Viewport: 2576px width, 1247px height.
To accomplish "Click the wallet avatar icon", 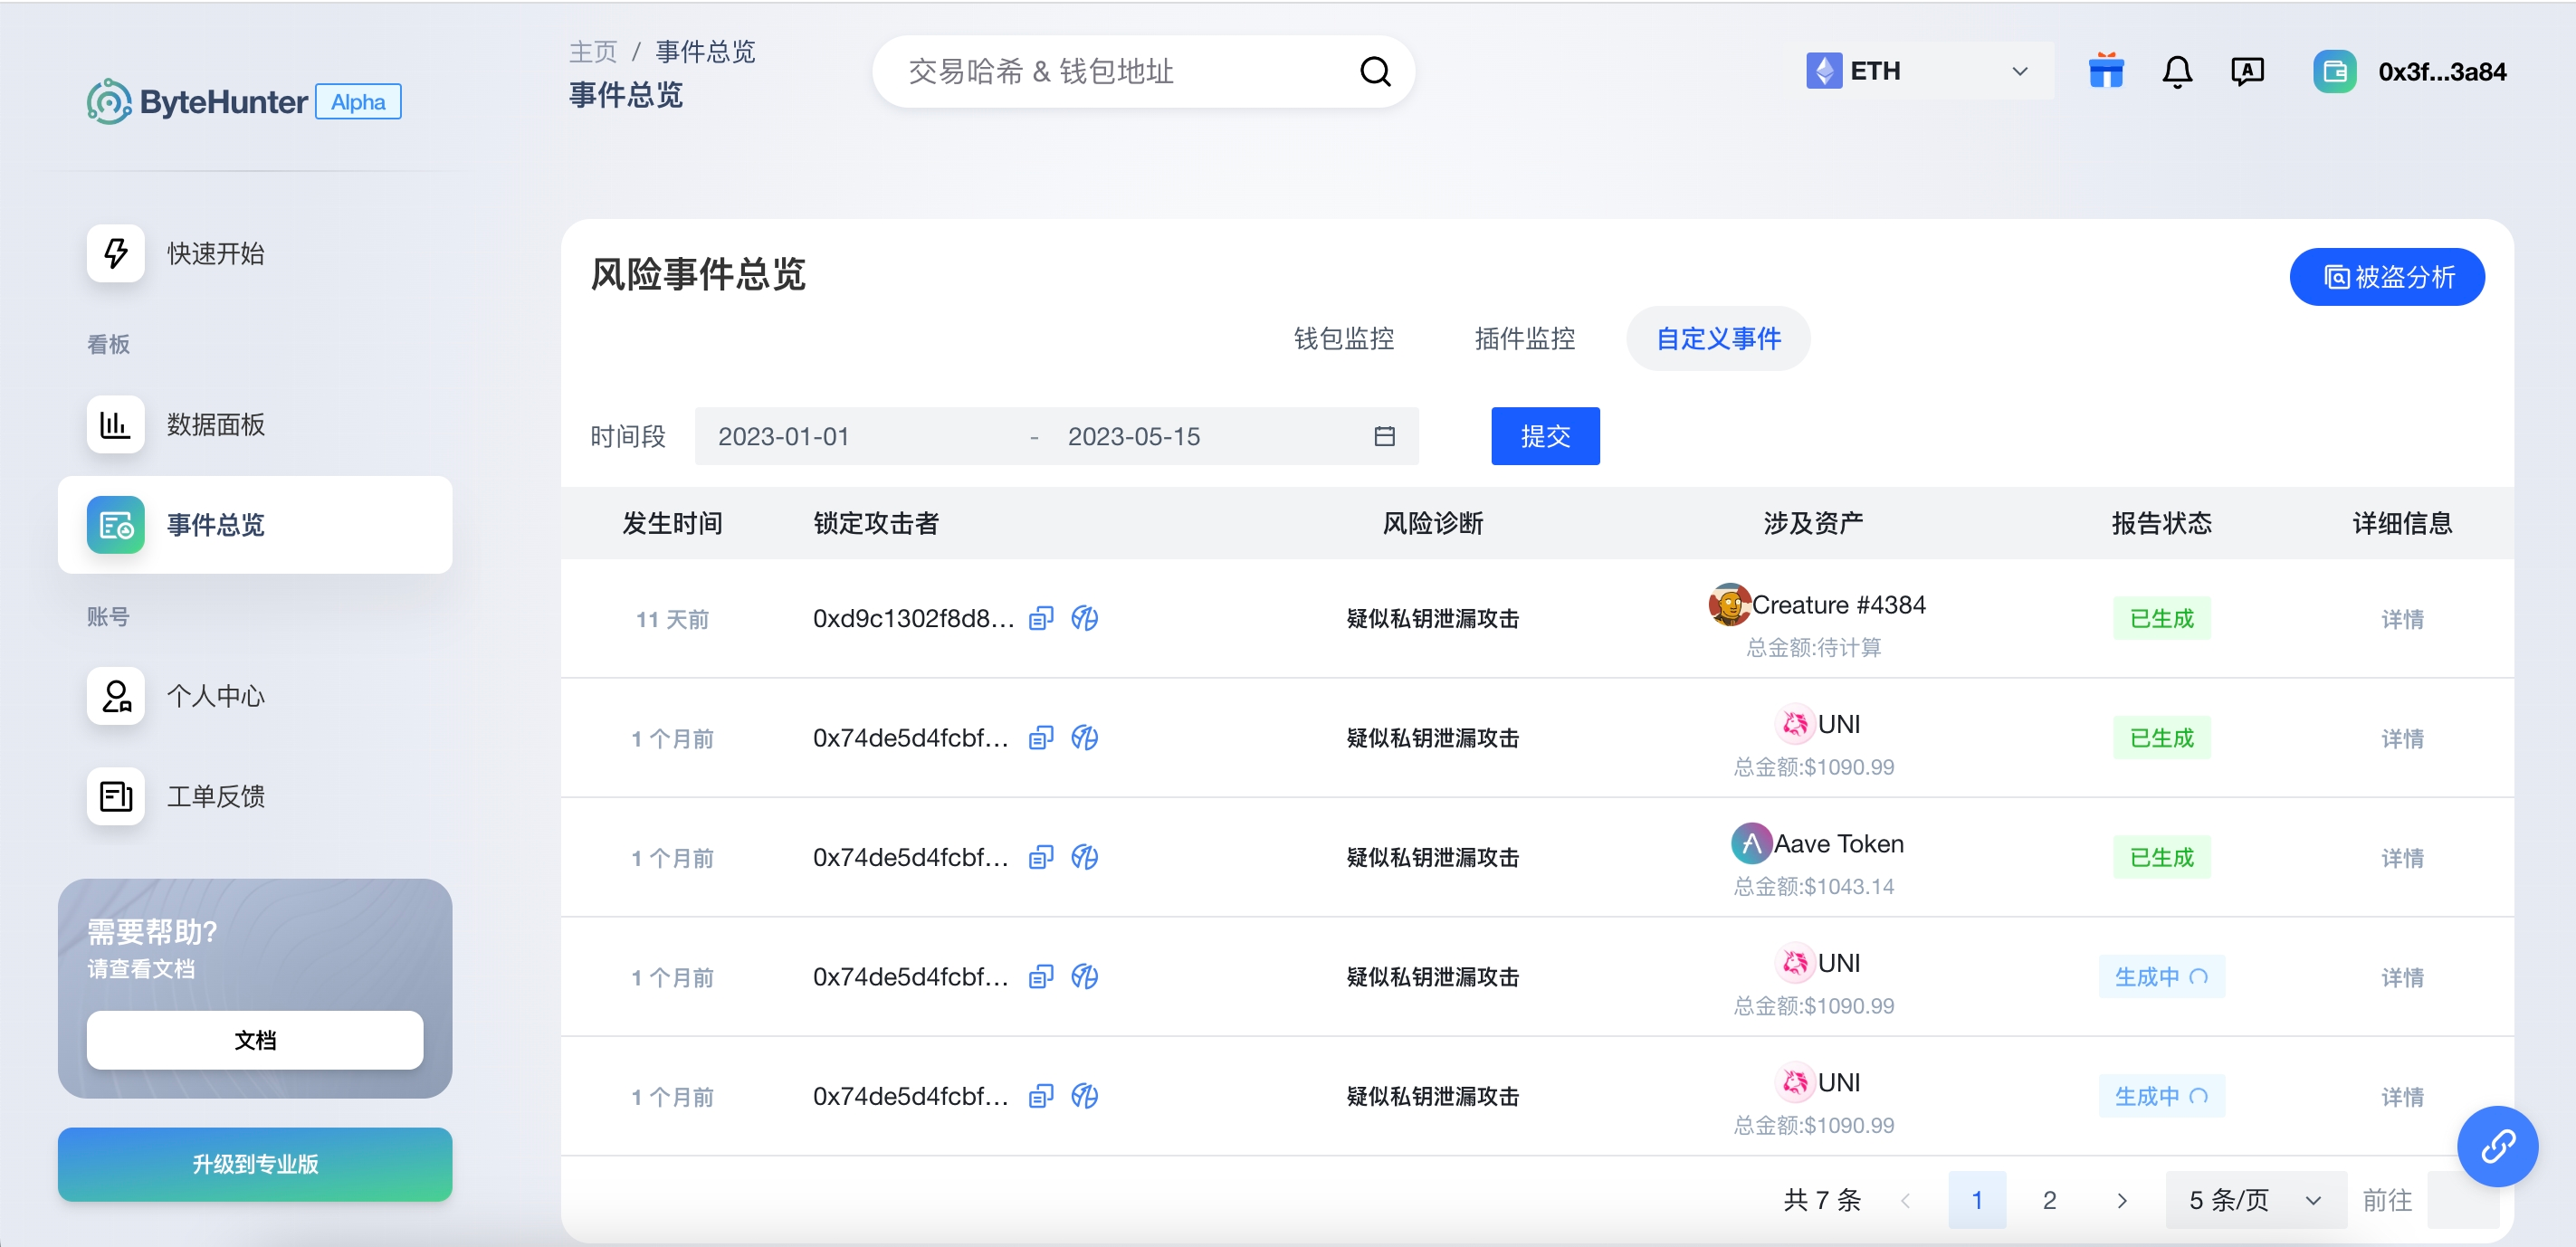I will [2335, 71].
